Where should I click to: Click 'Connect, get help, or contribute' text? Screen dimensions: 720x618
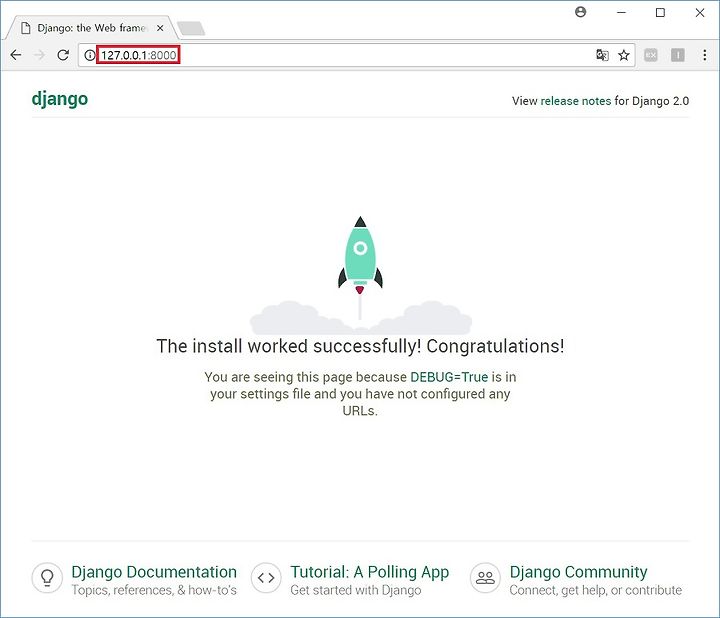tap(596, 590)
